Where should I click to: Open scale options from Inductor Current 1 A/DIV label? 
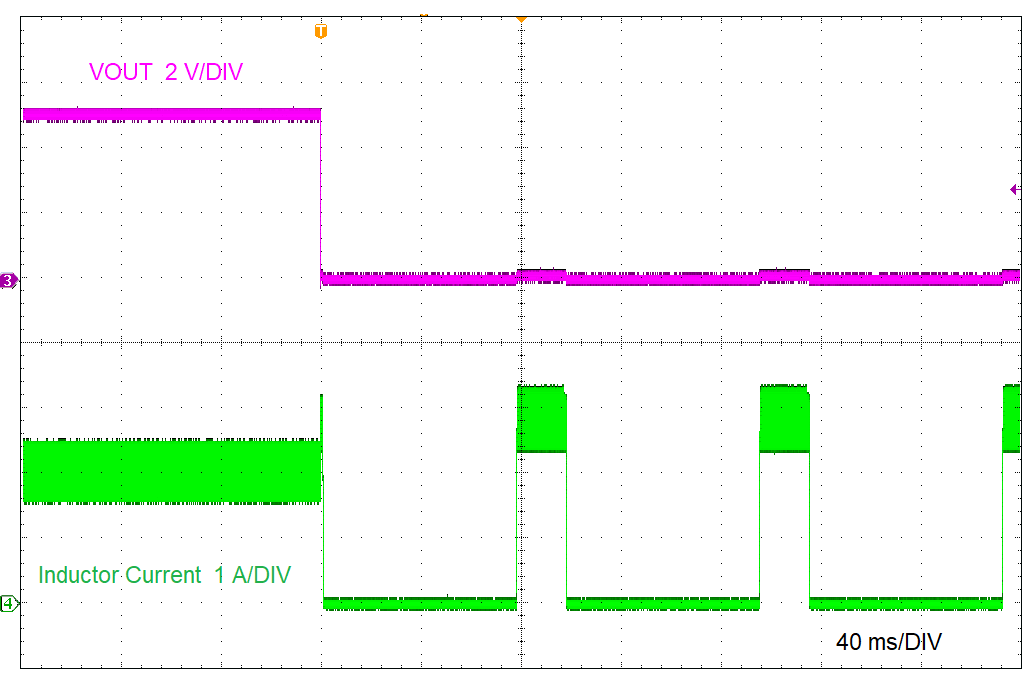(x=162, y=575)
